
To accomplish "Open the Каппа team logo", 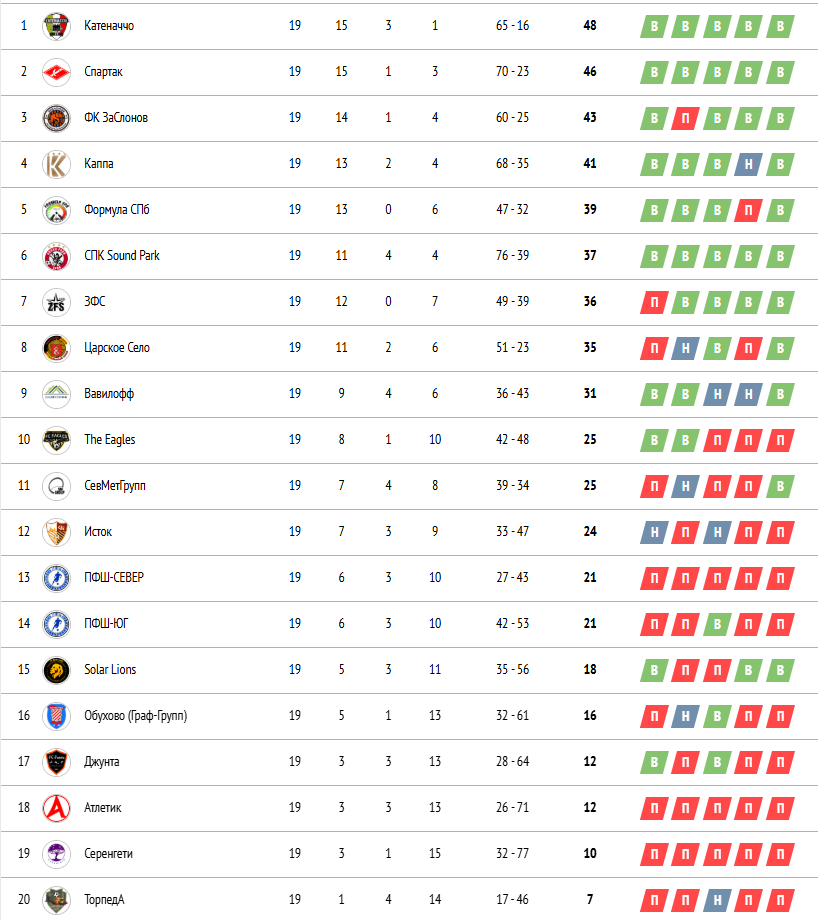I will click(x=56, y=164).
